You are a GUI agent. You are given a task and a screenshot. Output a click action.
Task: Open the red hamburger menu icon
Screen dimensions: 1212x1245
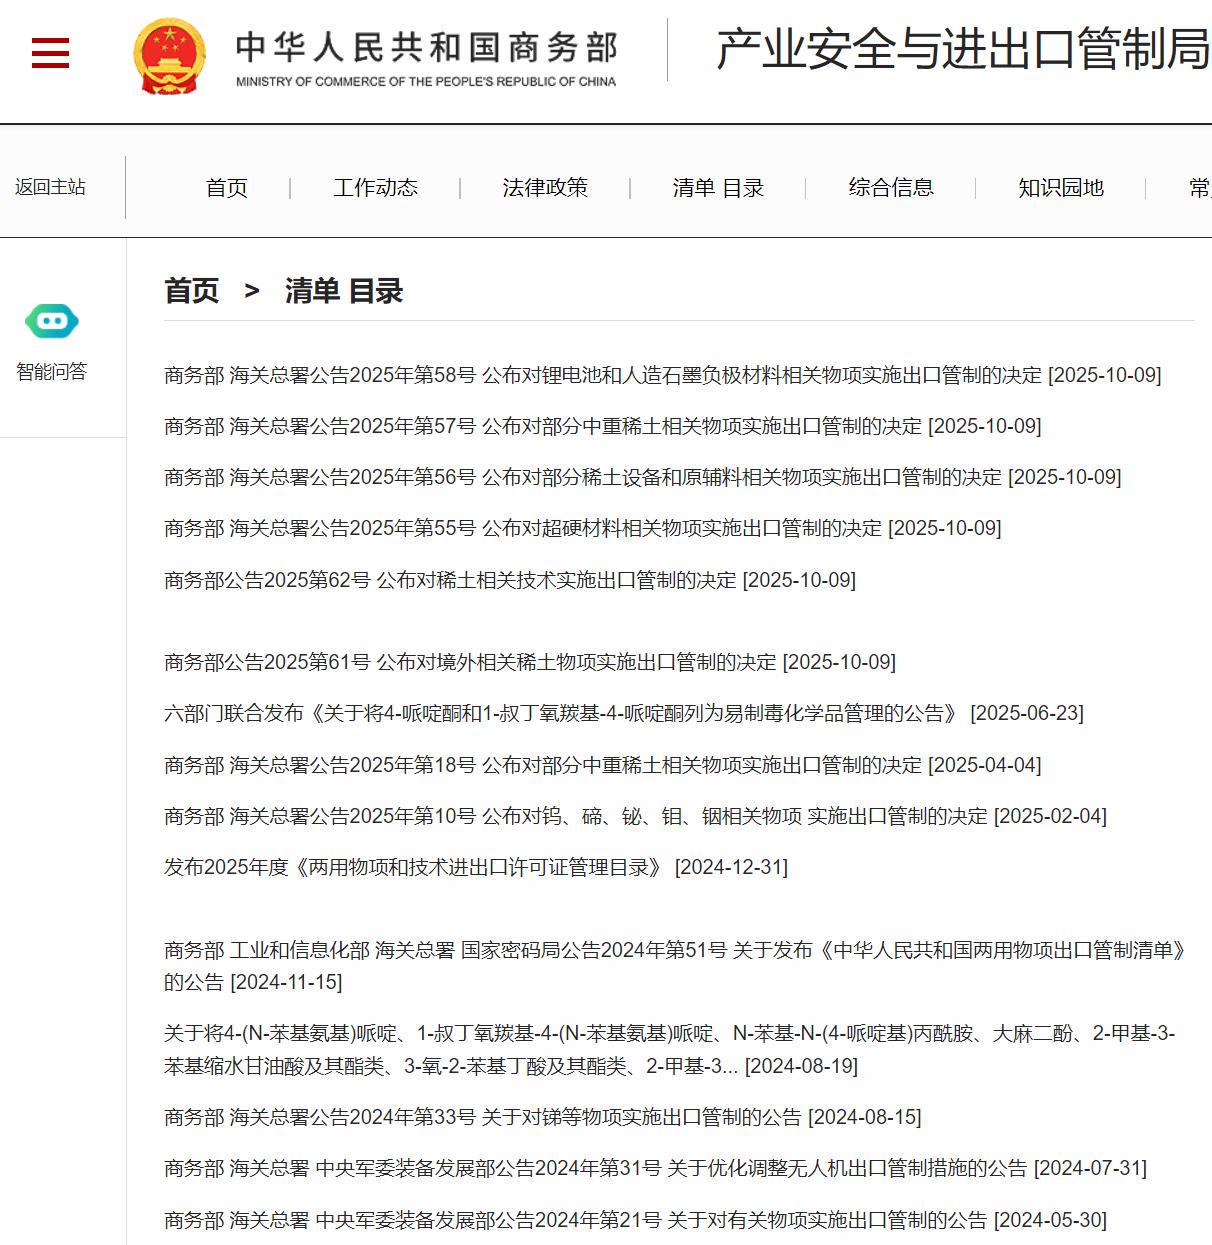pos(50,52)
